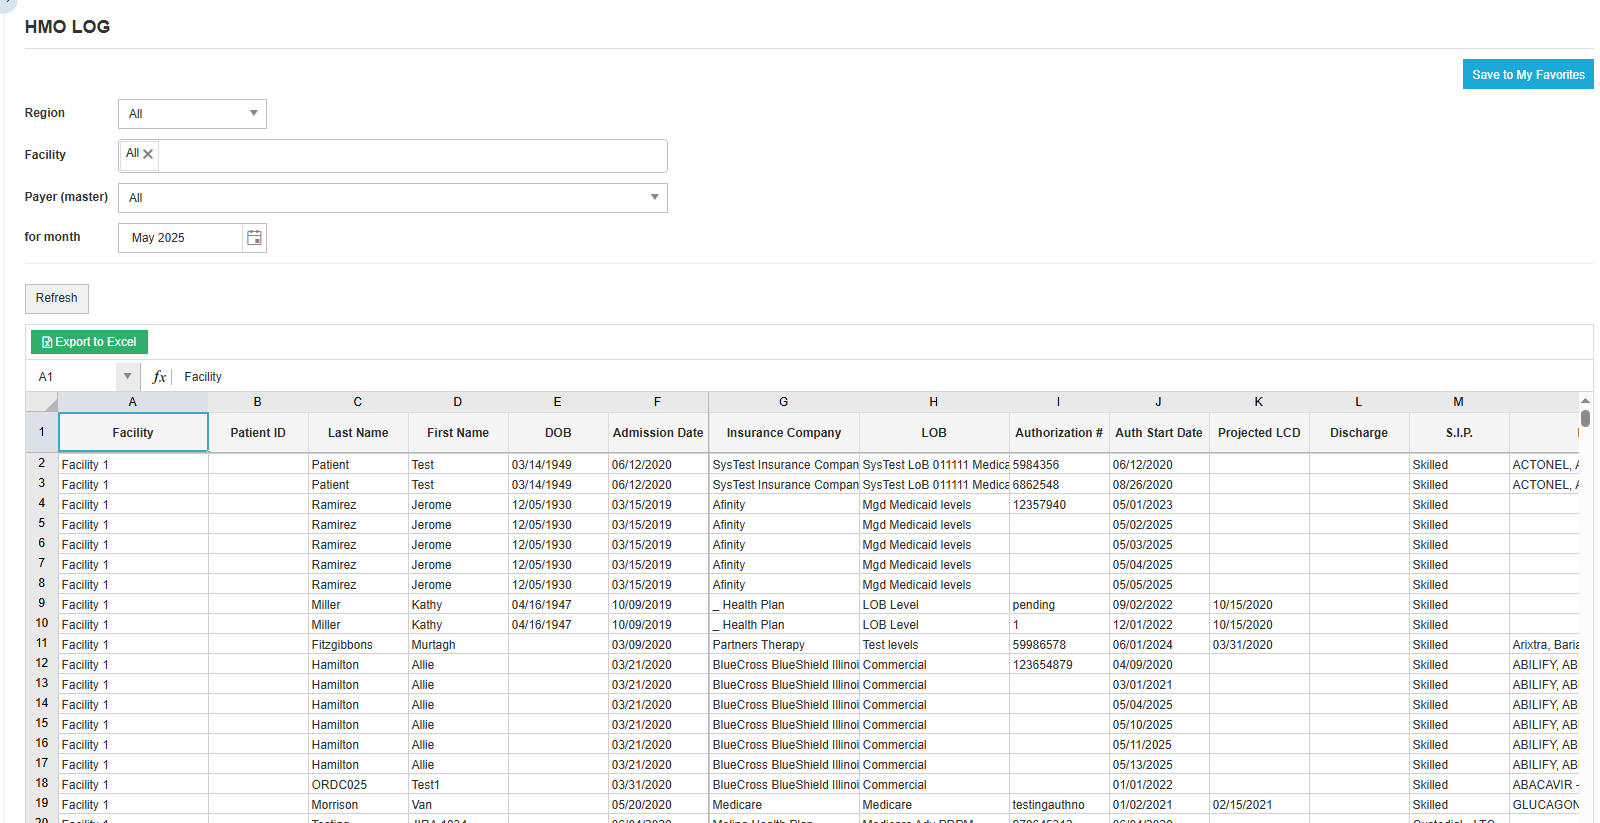
Task: Select column G header
Action: [x=784, y=402]
